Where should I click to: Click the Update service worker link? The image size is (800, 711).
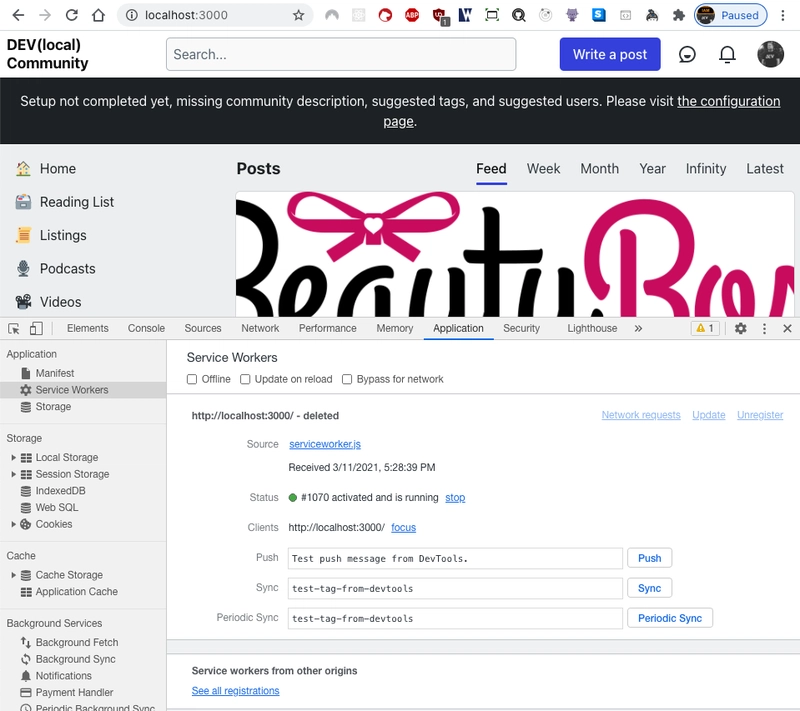[x=709, y=415]
